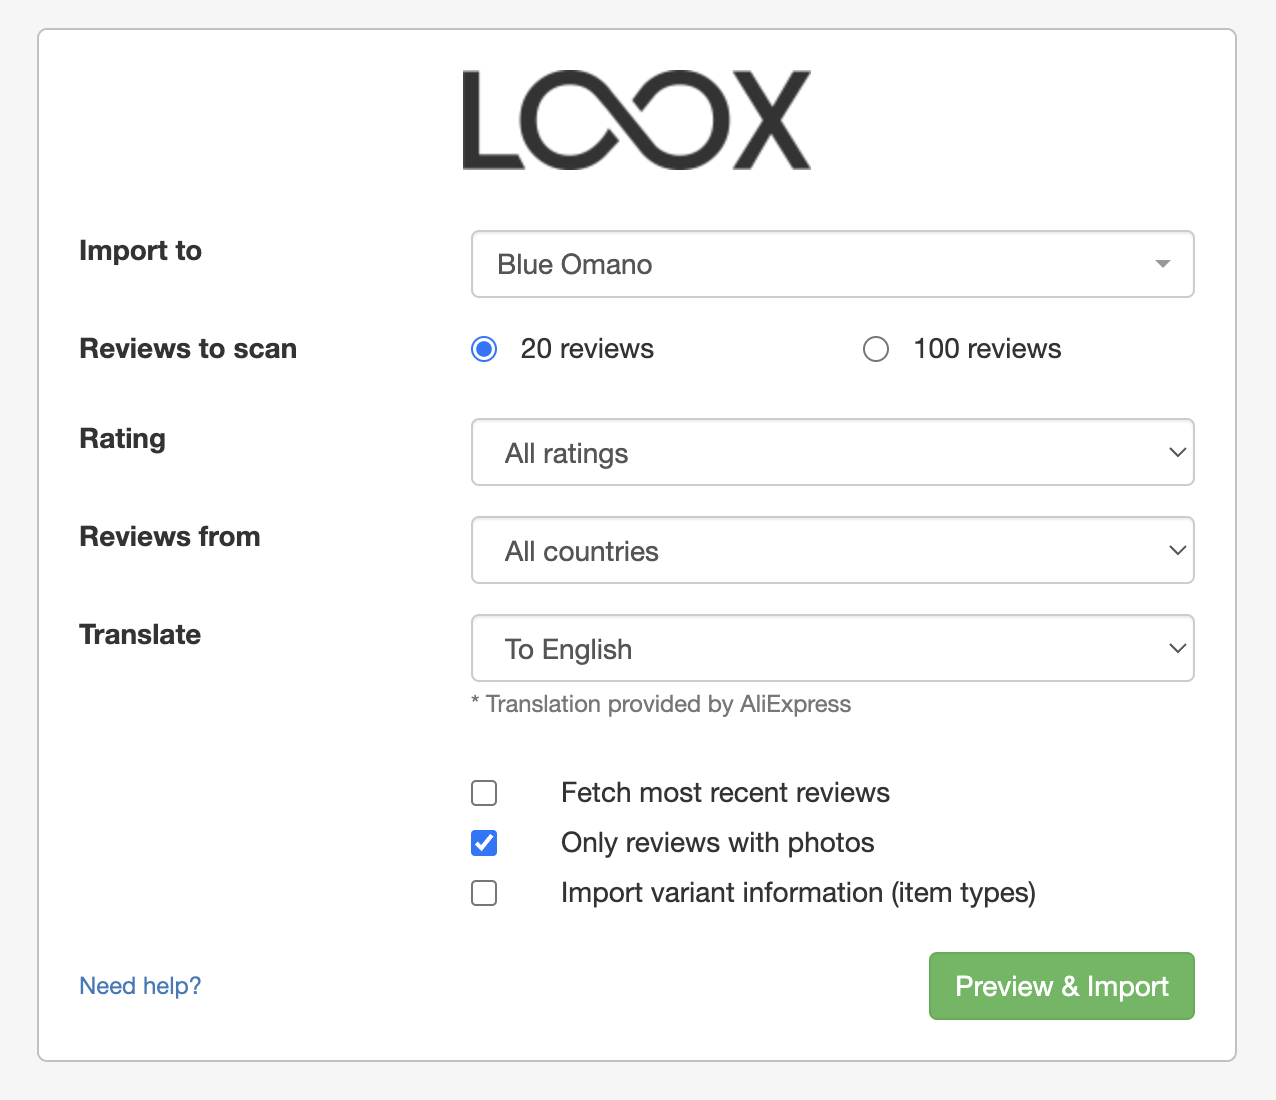1276x1100 pixels.
Task: Click the Translation provided by AliExpress note
Action: pos(661,704)
